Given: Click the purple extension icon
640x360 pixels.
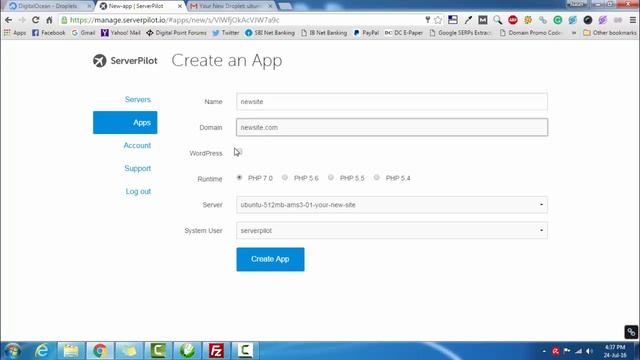Looking at the screenshot, I should (x=602, y=20).
